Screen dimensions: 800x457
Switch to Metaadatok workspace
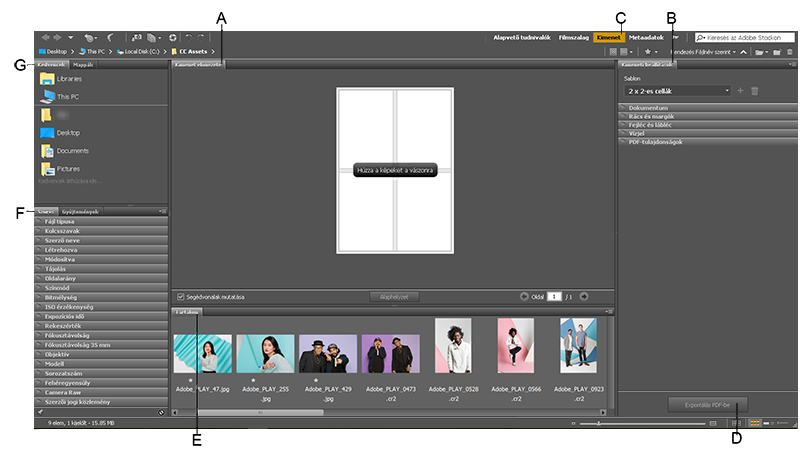click(x=646, y=37)
